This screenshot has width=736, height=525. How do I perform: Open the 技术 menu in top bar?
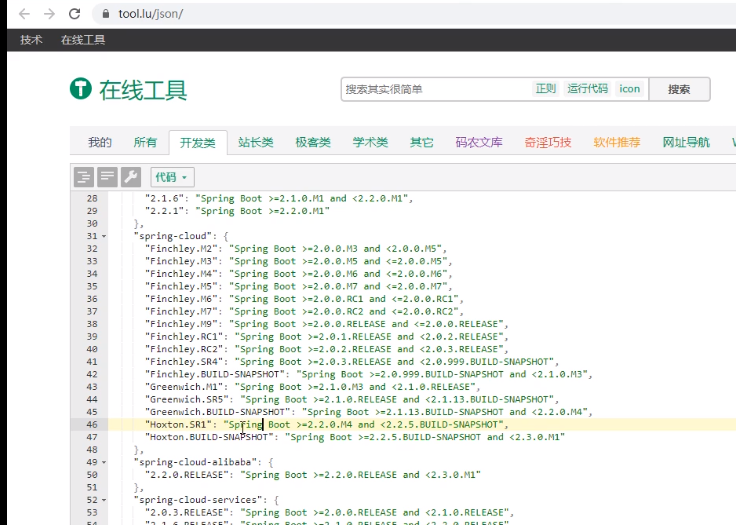coord(31,40)
